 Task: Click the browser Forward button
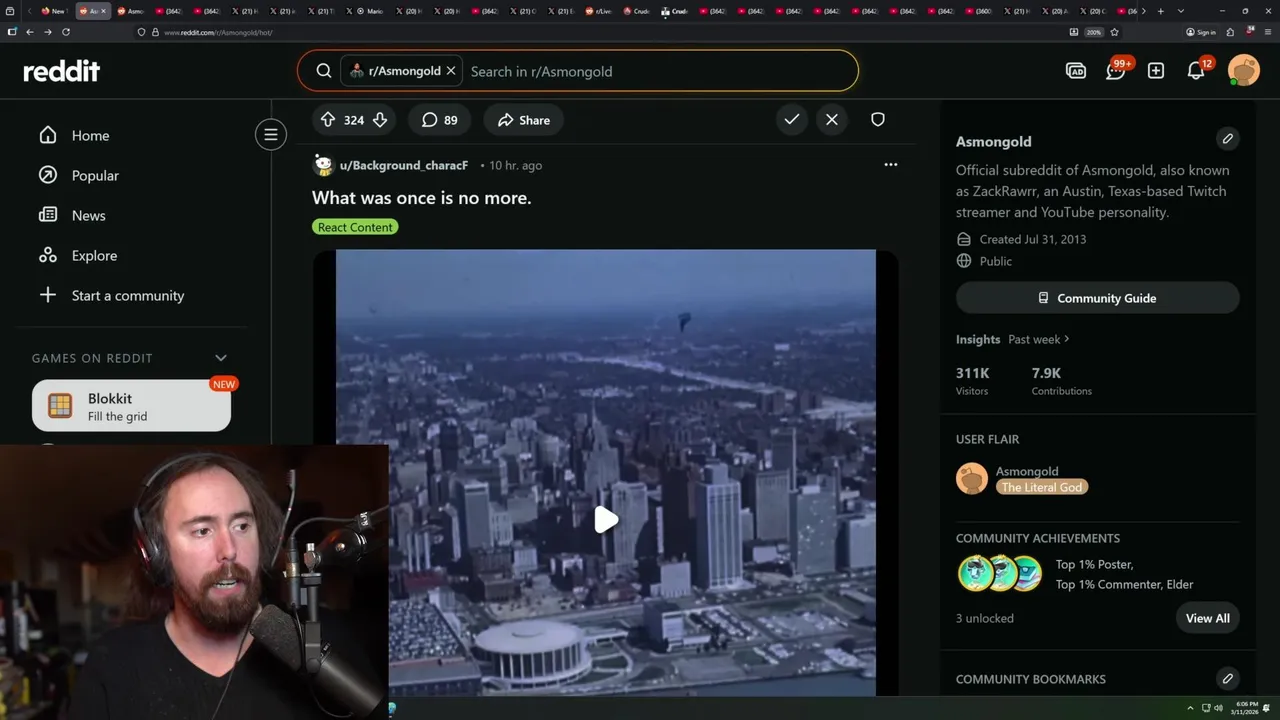tap(47, 32)
